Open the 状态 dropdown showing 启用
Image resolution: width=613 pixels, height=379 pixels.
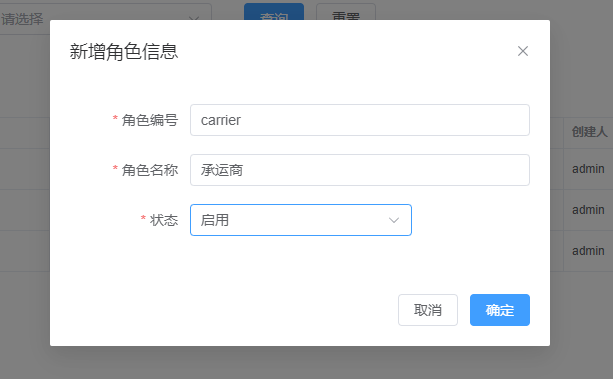pos(301,220)
